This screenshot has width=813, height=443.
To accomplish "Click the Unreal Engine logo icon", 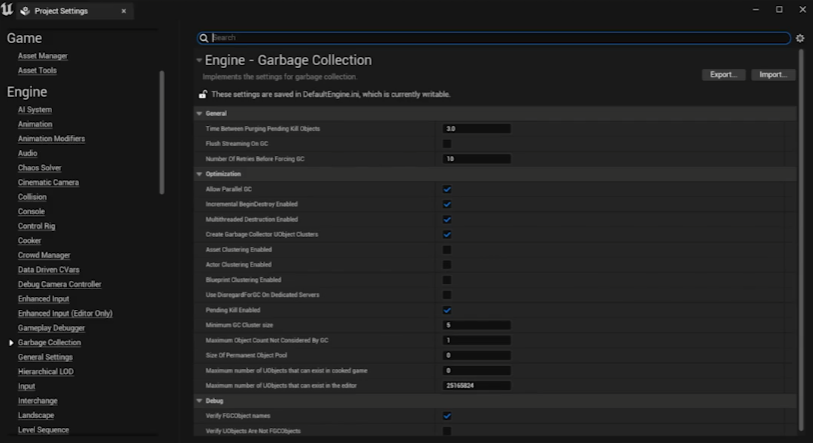I will coord(7,9).
